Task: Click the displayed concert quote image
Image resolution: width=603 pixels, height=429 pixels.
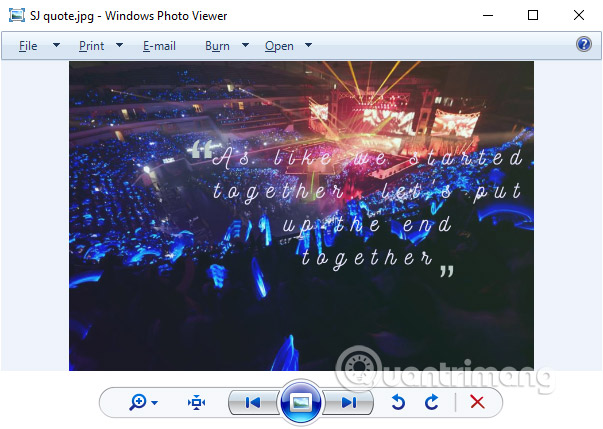Action: click(301, 216)
